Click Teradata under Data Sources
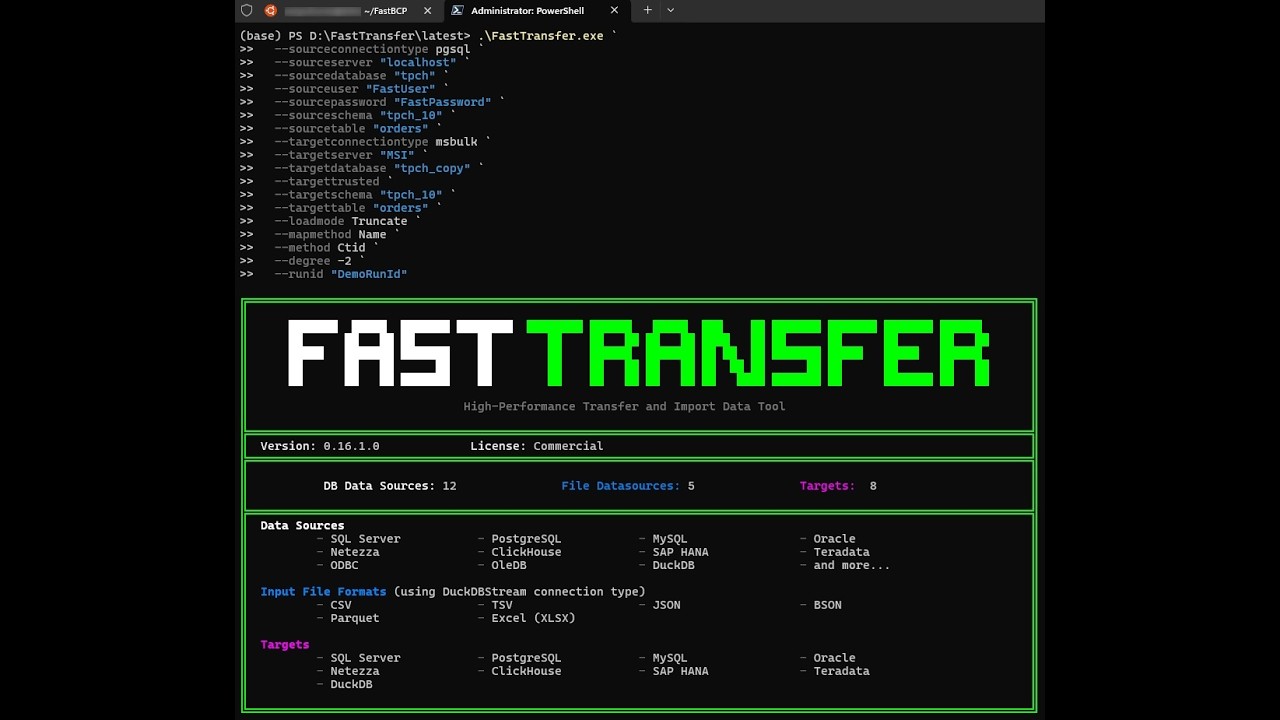1280x720 pixels. pyautogui.click(x=841, y=552)
